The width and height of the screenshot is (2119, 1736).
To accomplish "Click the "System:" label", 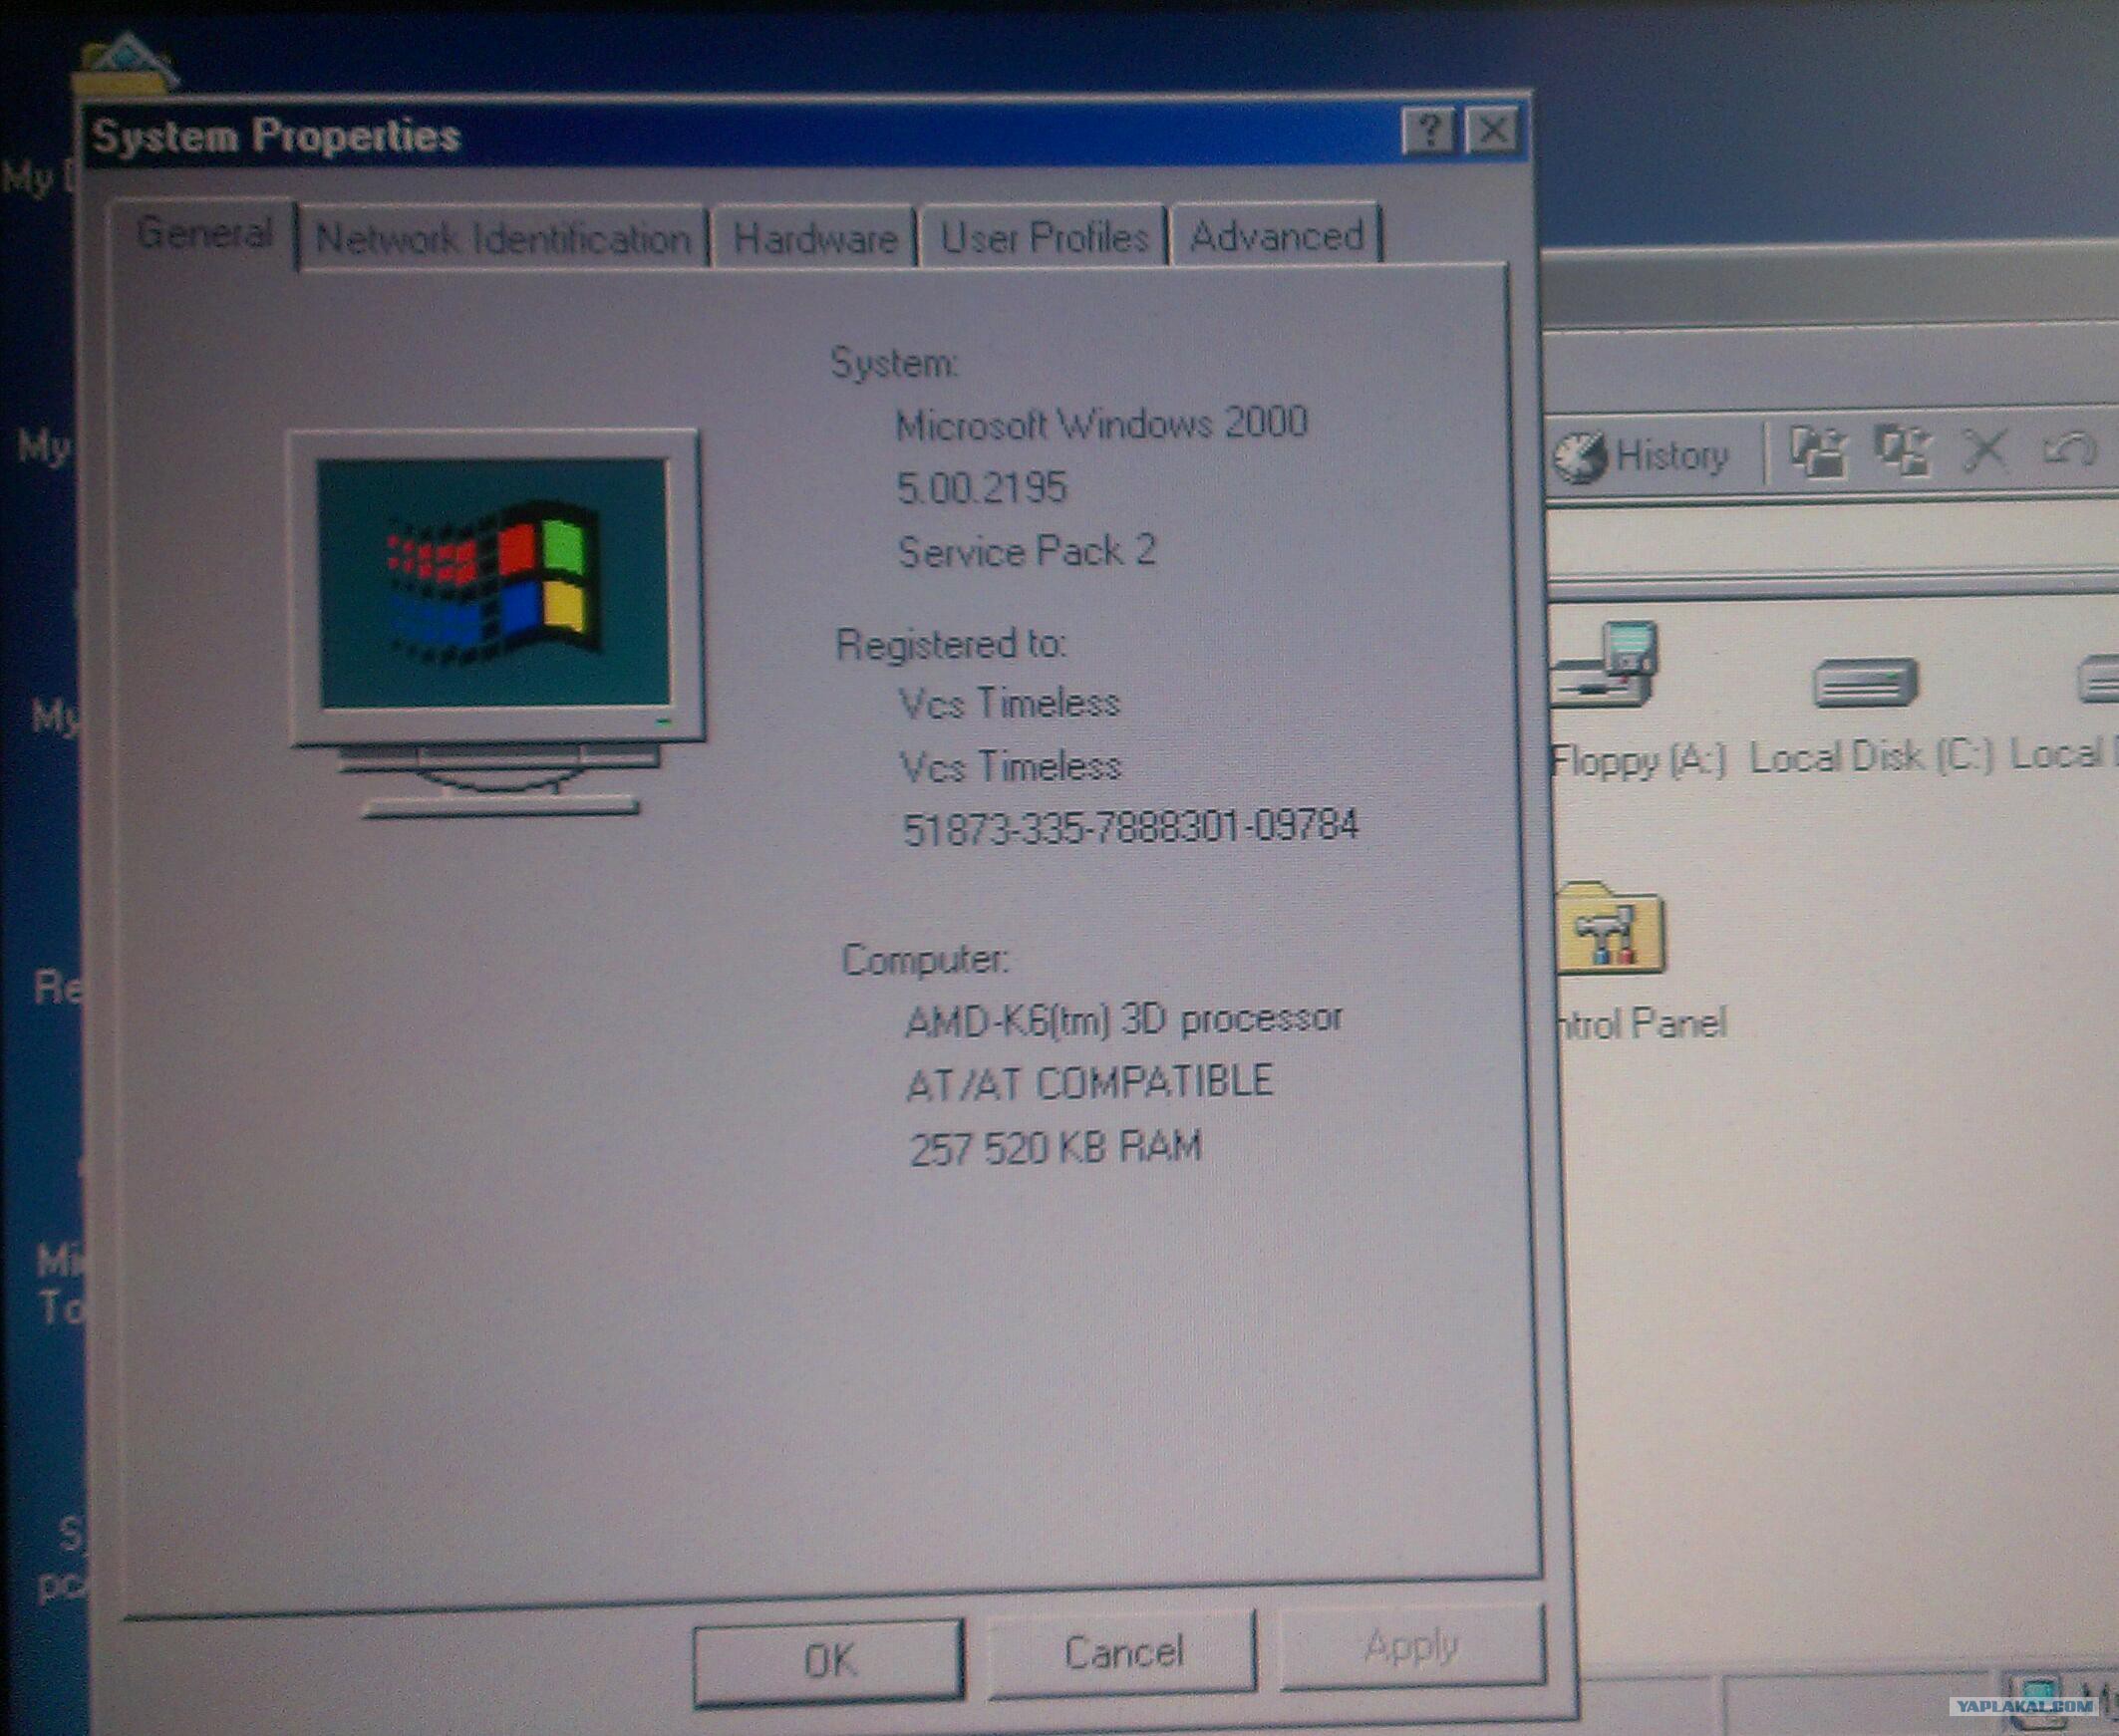I will click(x=894, y=362).
